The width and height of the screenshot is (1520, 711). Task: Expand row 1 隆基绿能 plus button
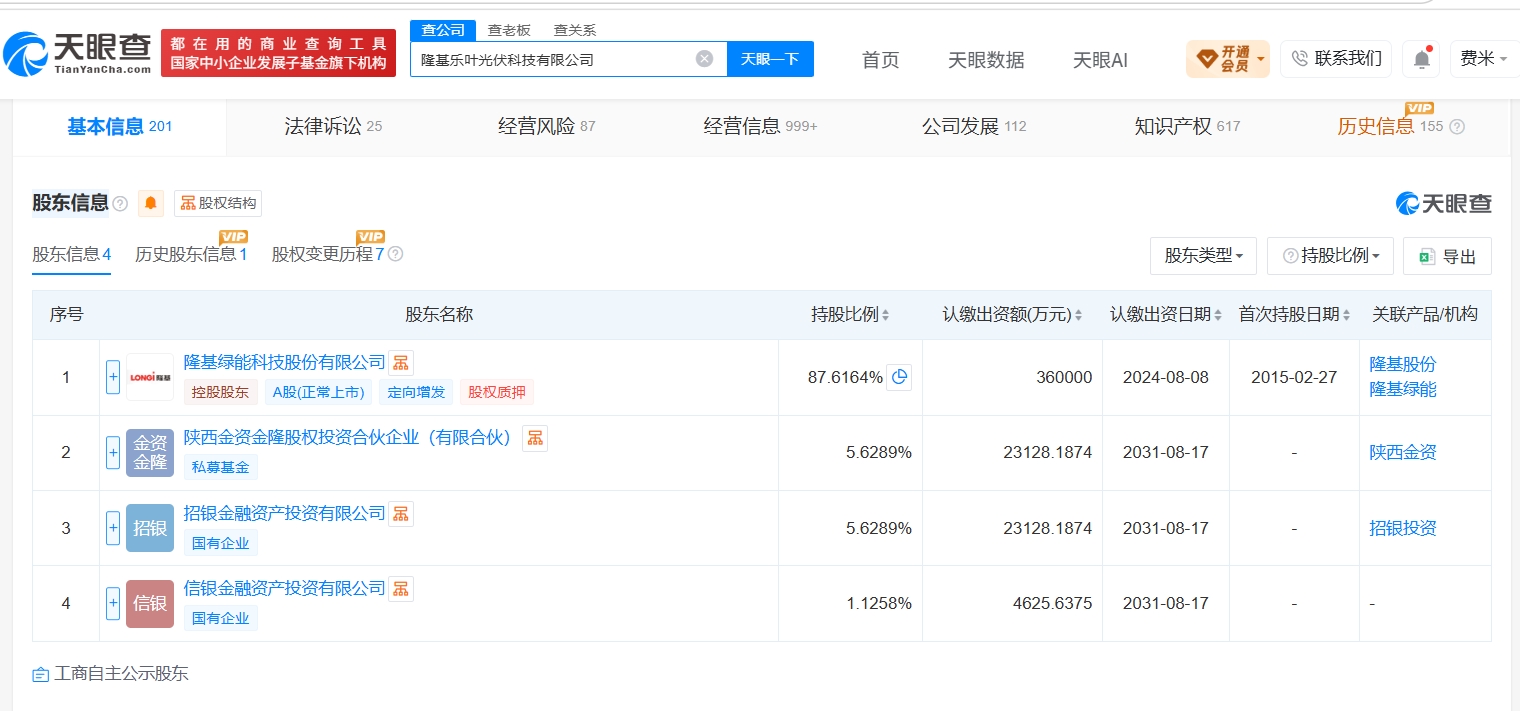[x=113, y=377]
